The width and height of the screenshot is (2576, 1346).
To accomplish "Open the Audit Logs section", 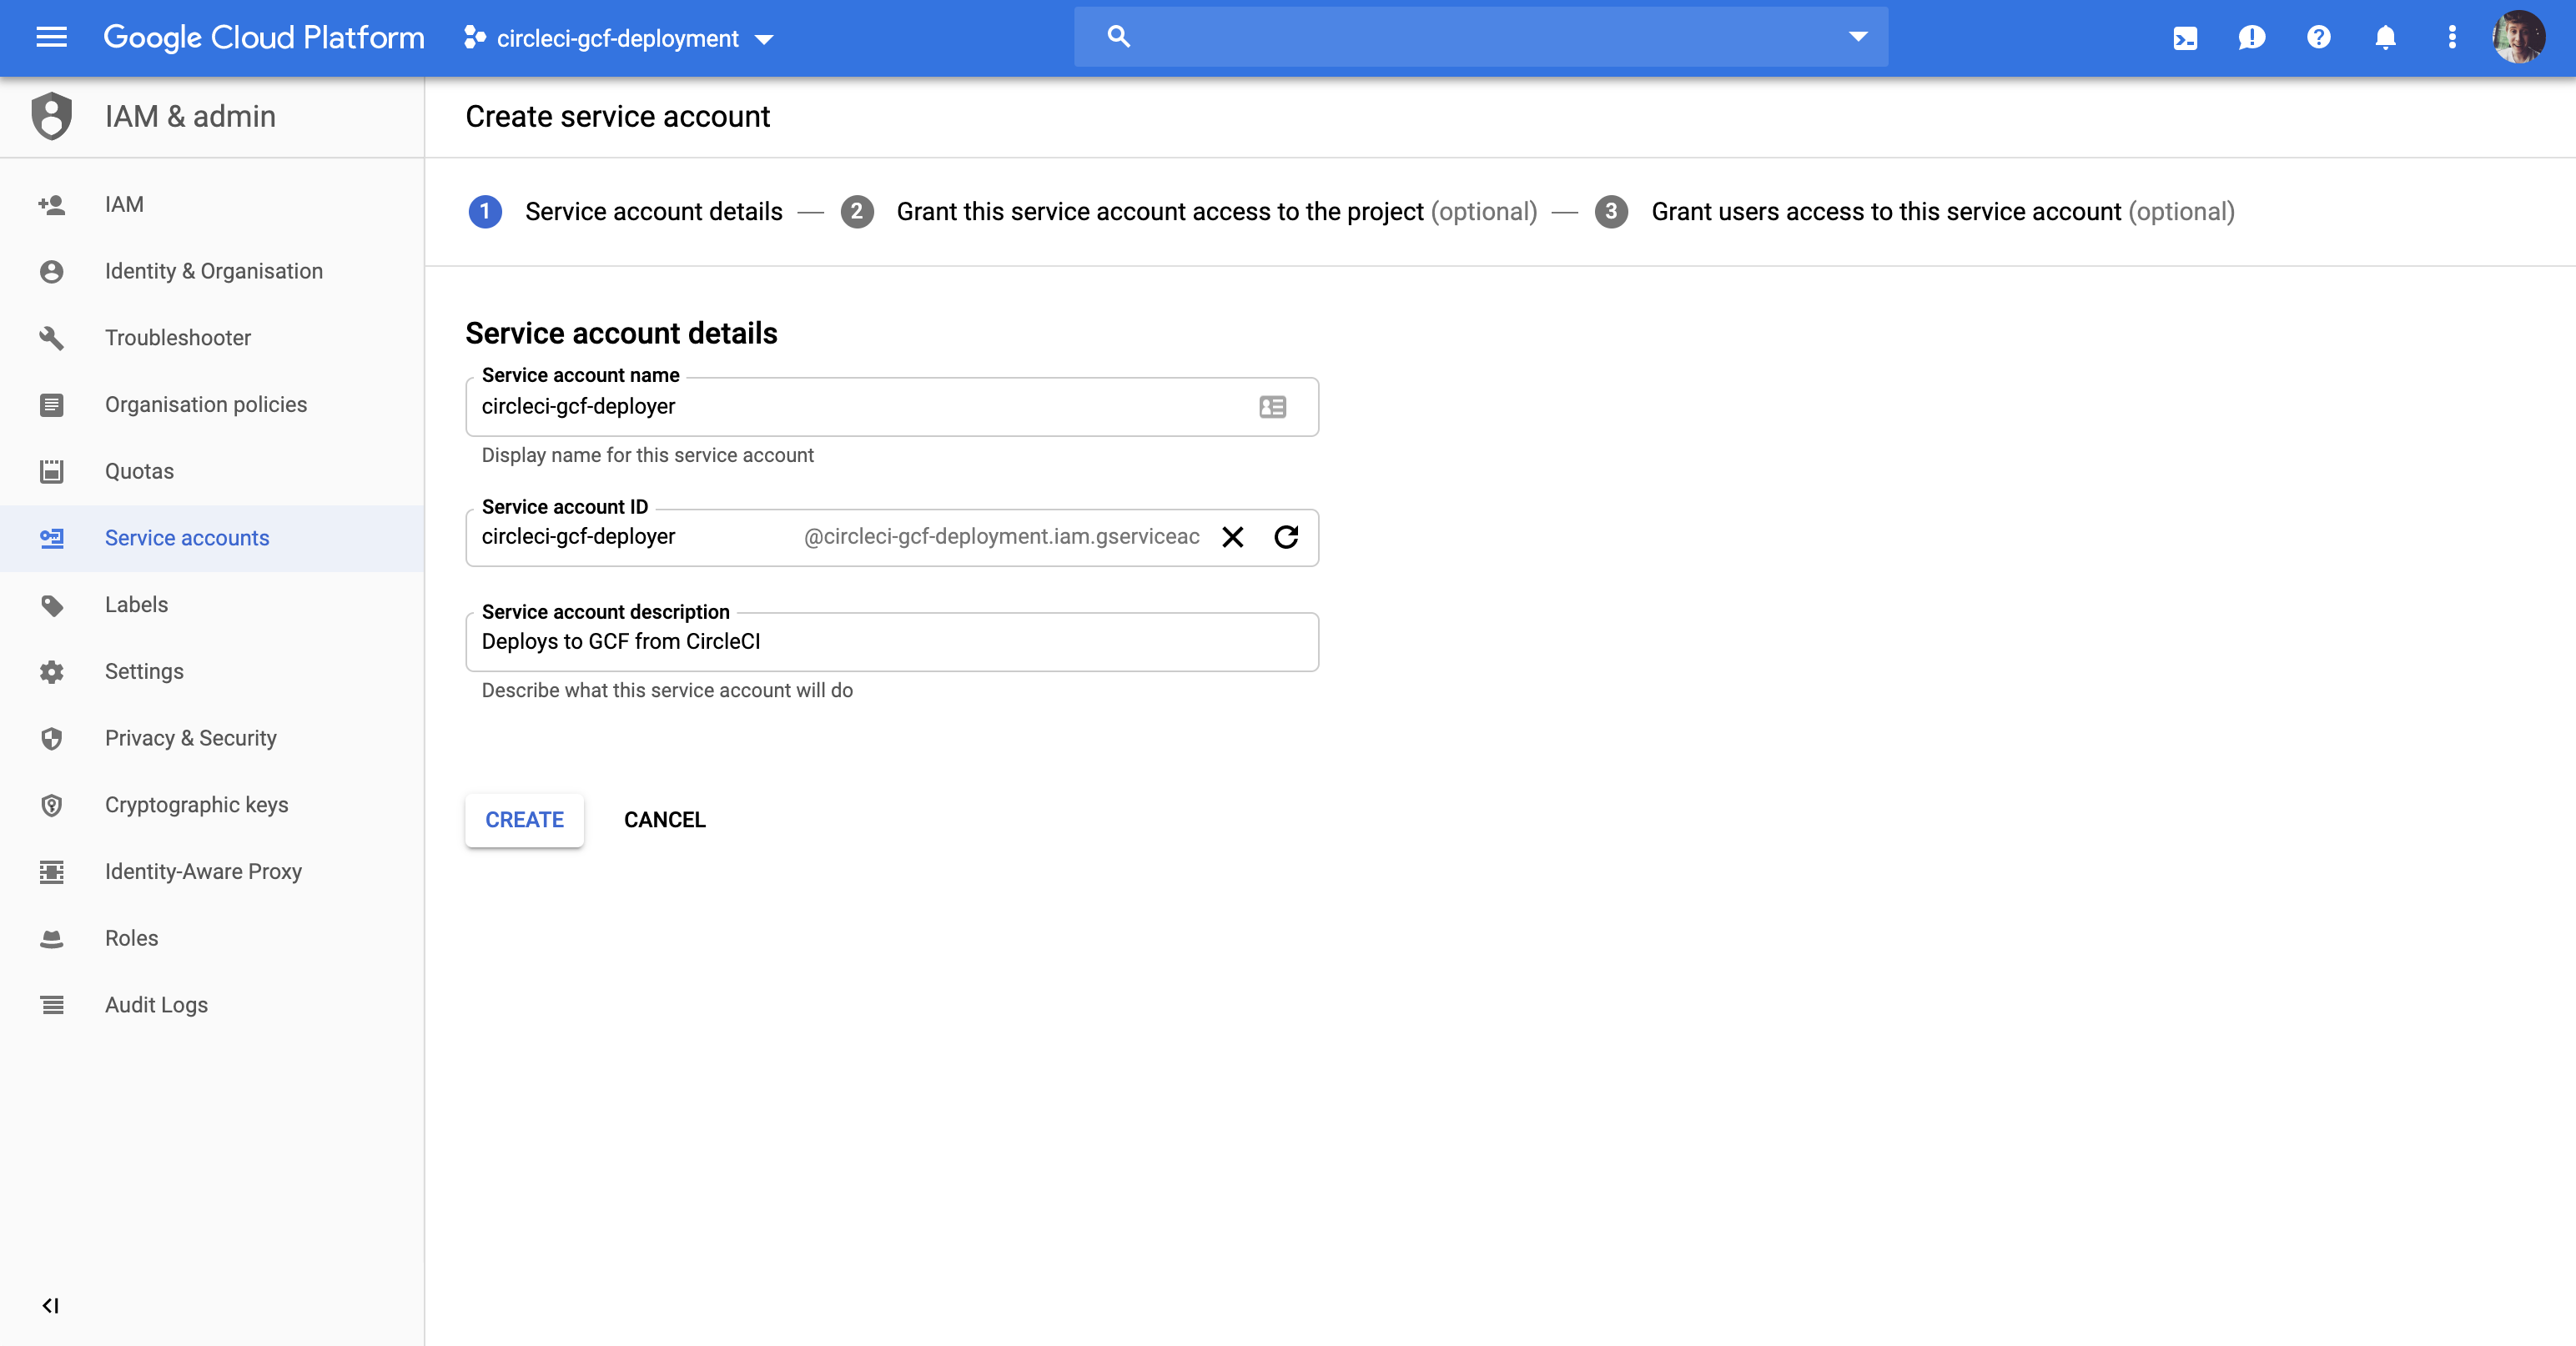I will tap(156, 1005).
